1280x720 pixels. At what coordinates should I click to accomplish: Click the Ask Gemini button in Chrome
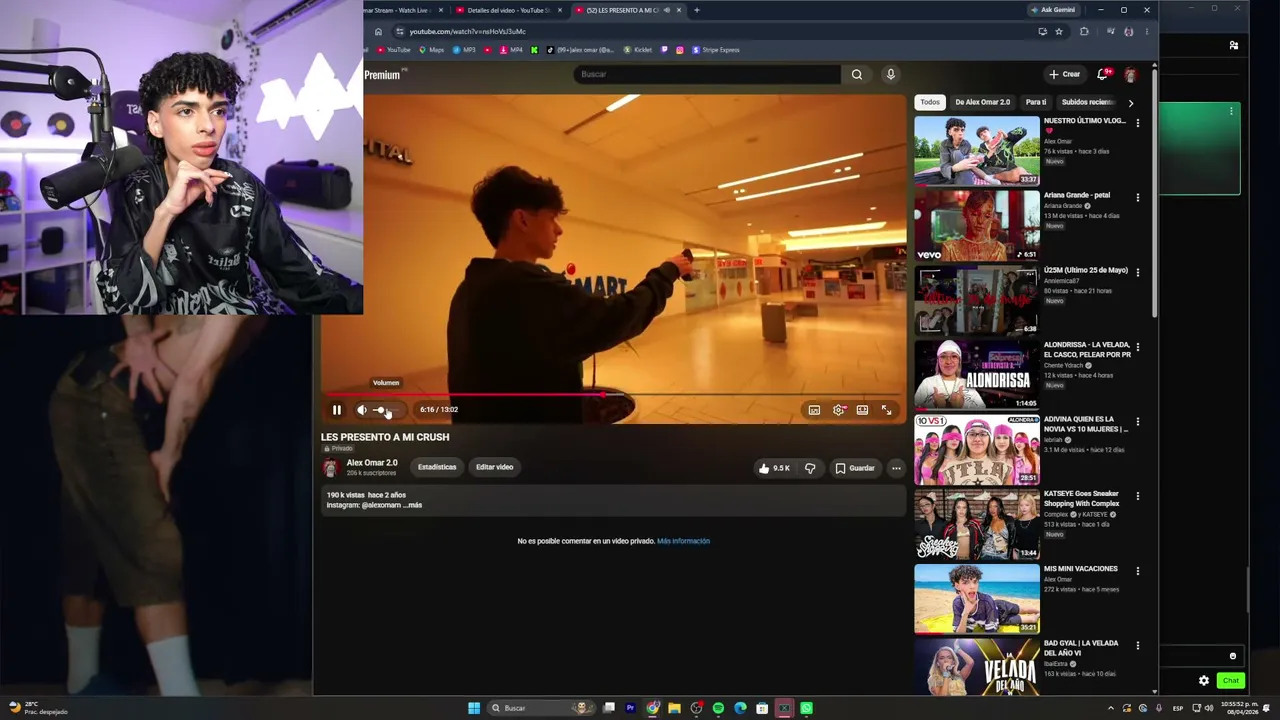(1054, 10)
